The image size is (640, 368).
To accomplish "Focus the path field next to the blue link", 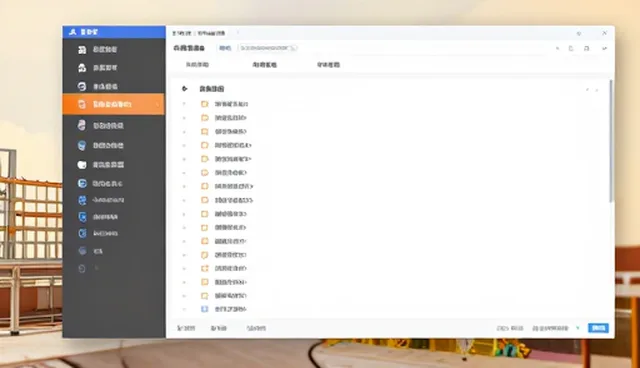I will 268,48.
